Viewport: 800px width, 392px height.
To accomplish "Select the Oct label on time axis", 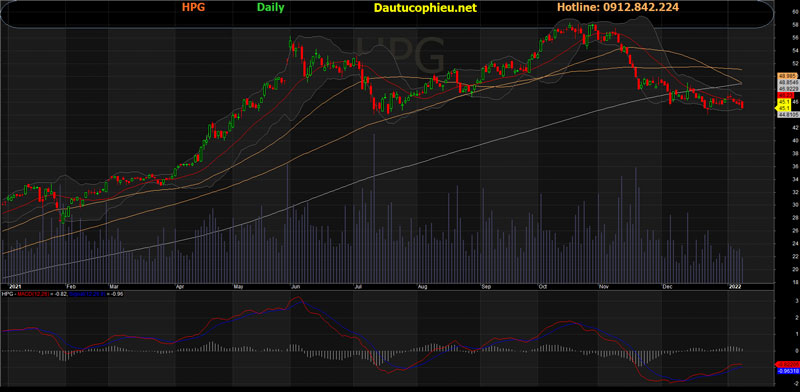I will tap(542, 287).
